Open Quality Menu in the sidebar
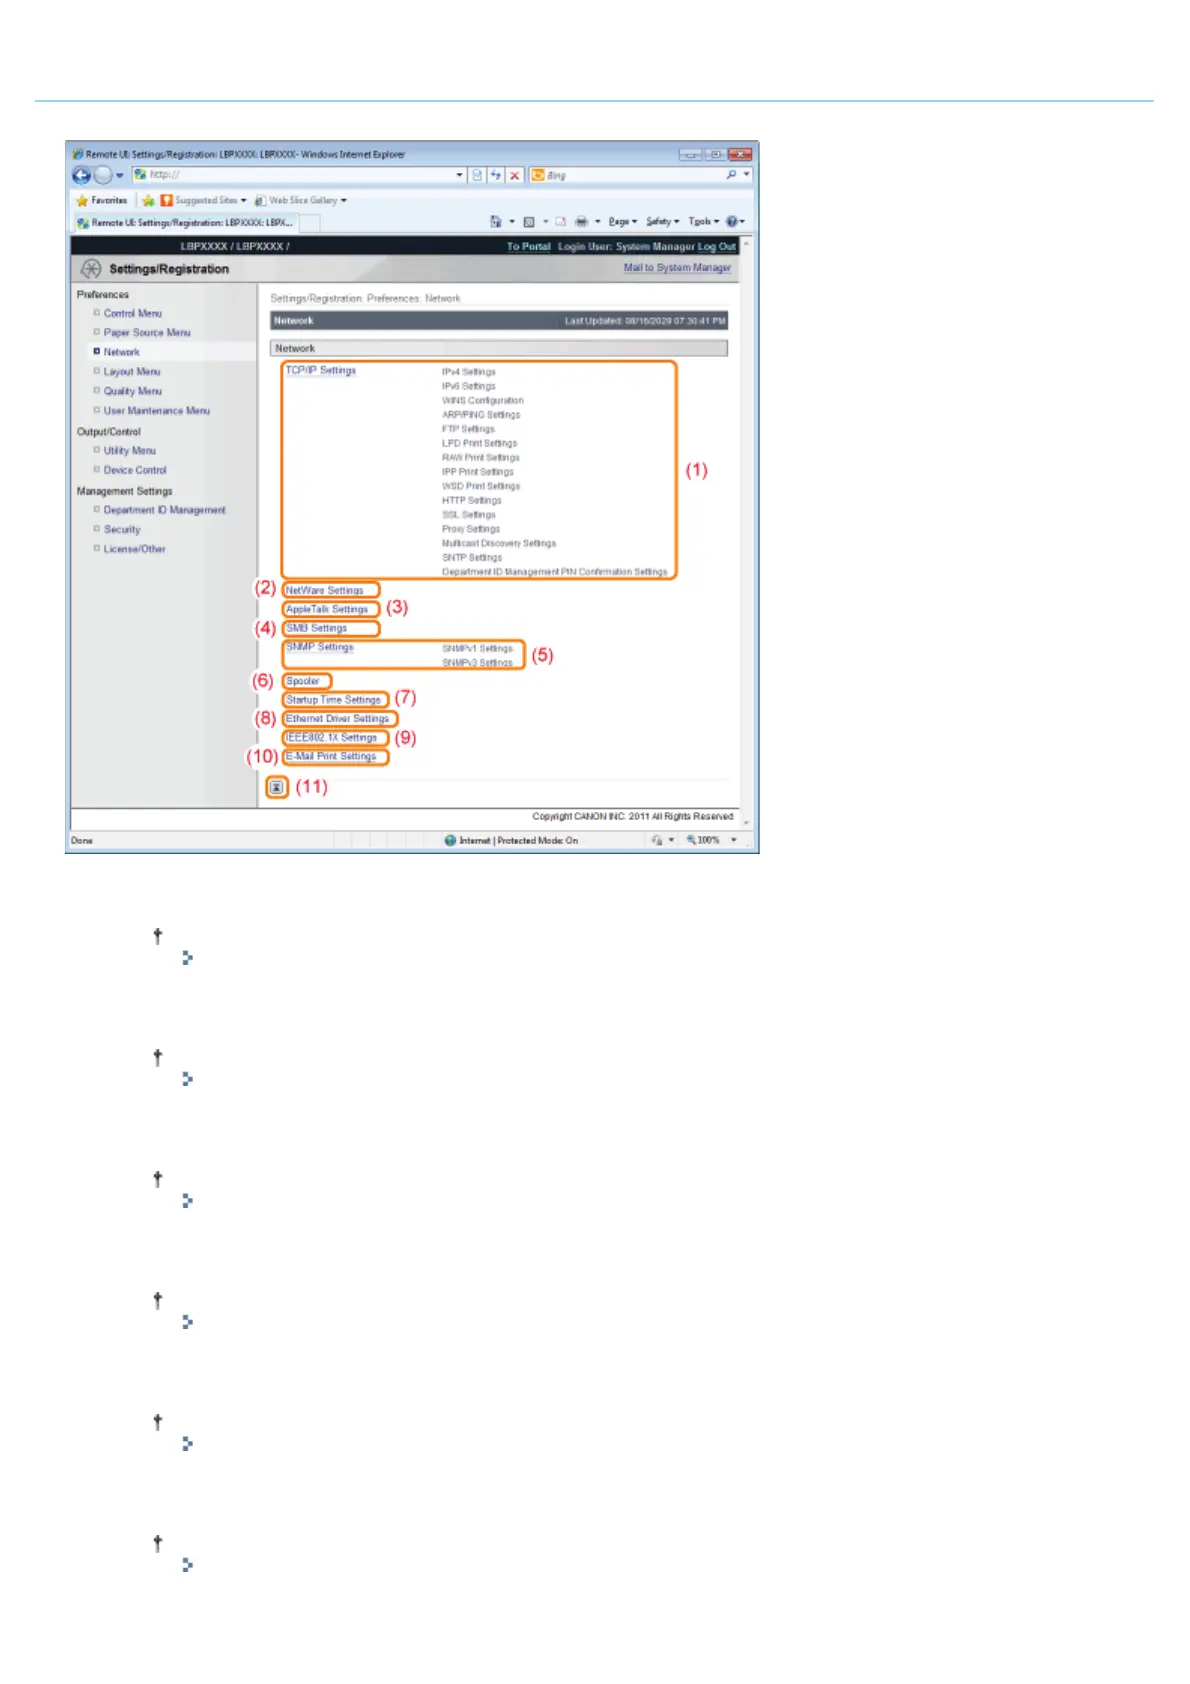This screenshot has height=1684, width=1190. tap(132, 391)
